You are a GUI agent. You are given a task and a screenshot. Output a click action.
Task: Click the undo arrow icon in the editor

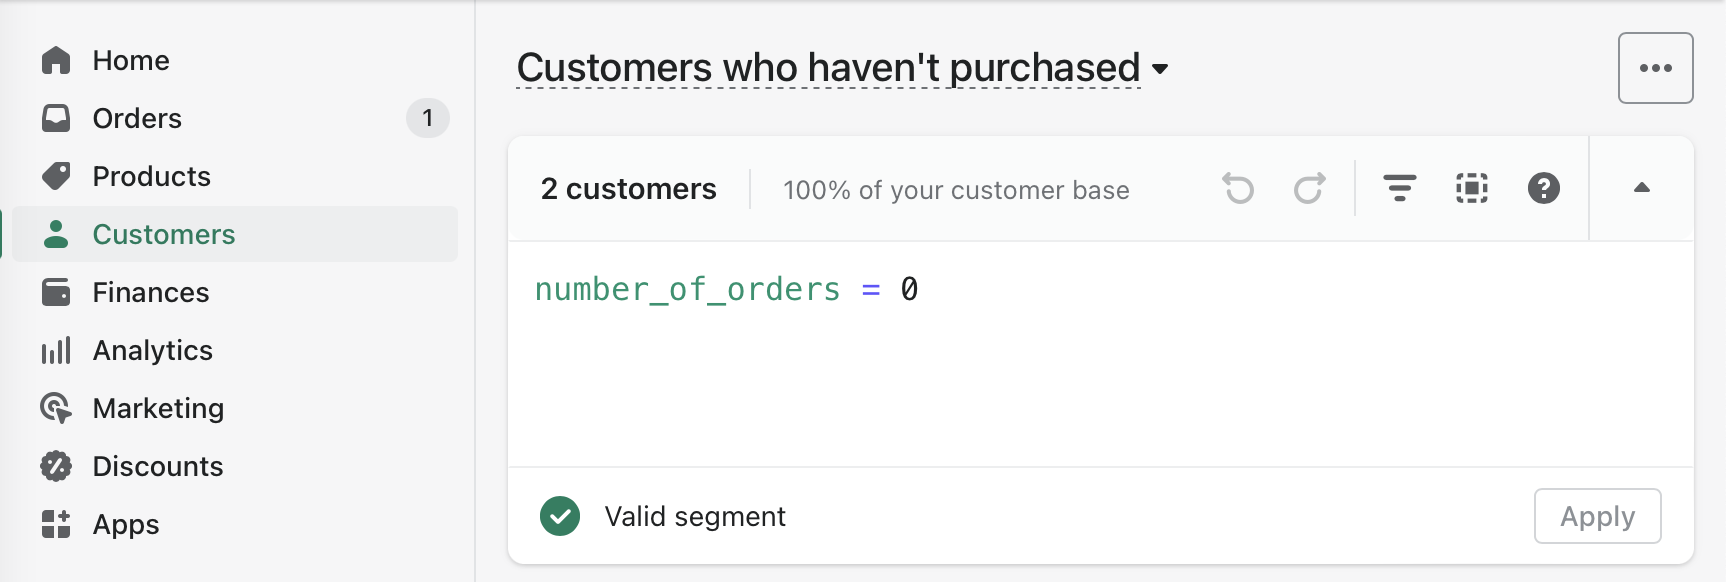point(1238,188)
